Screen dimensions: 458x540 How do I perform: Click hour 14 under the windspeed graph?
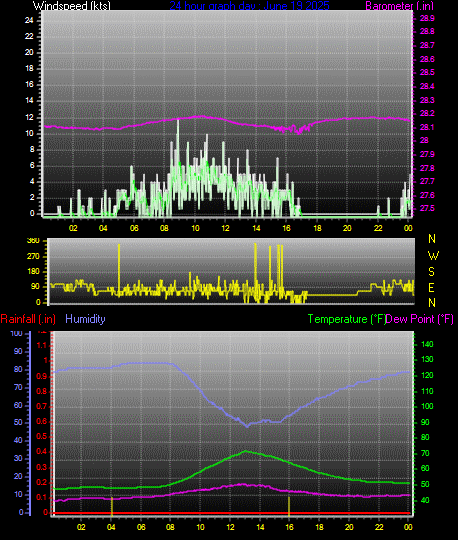[x=256, y=228]
